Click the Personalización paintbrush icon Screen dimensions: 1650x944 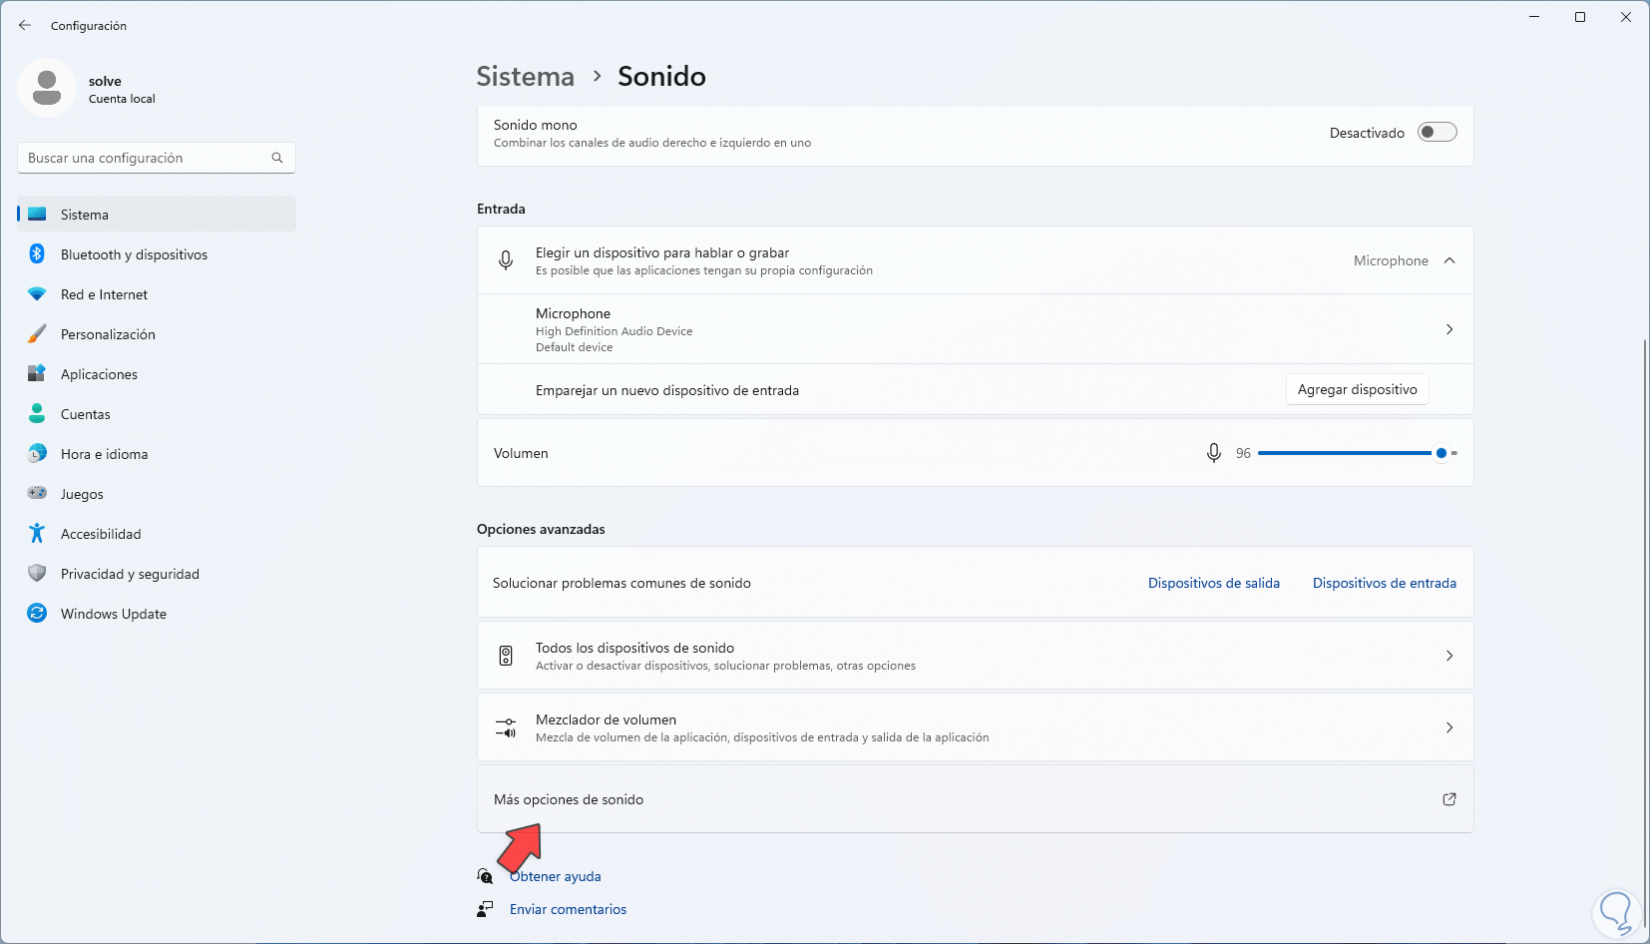click(37, 334)
